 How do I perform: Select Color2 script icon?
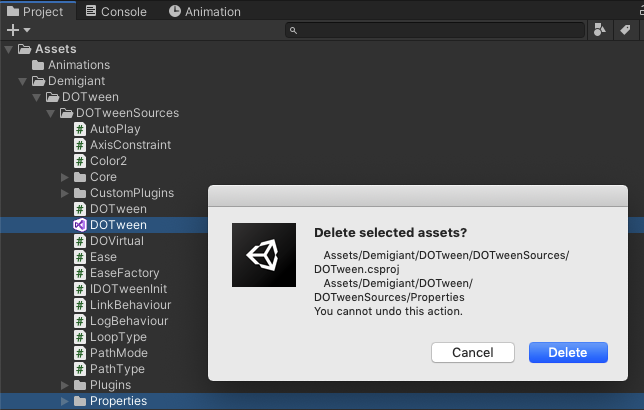[80, 161]
